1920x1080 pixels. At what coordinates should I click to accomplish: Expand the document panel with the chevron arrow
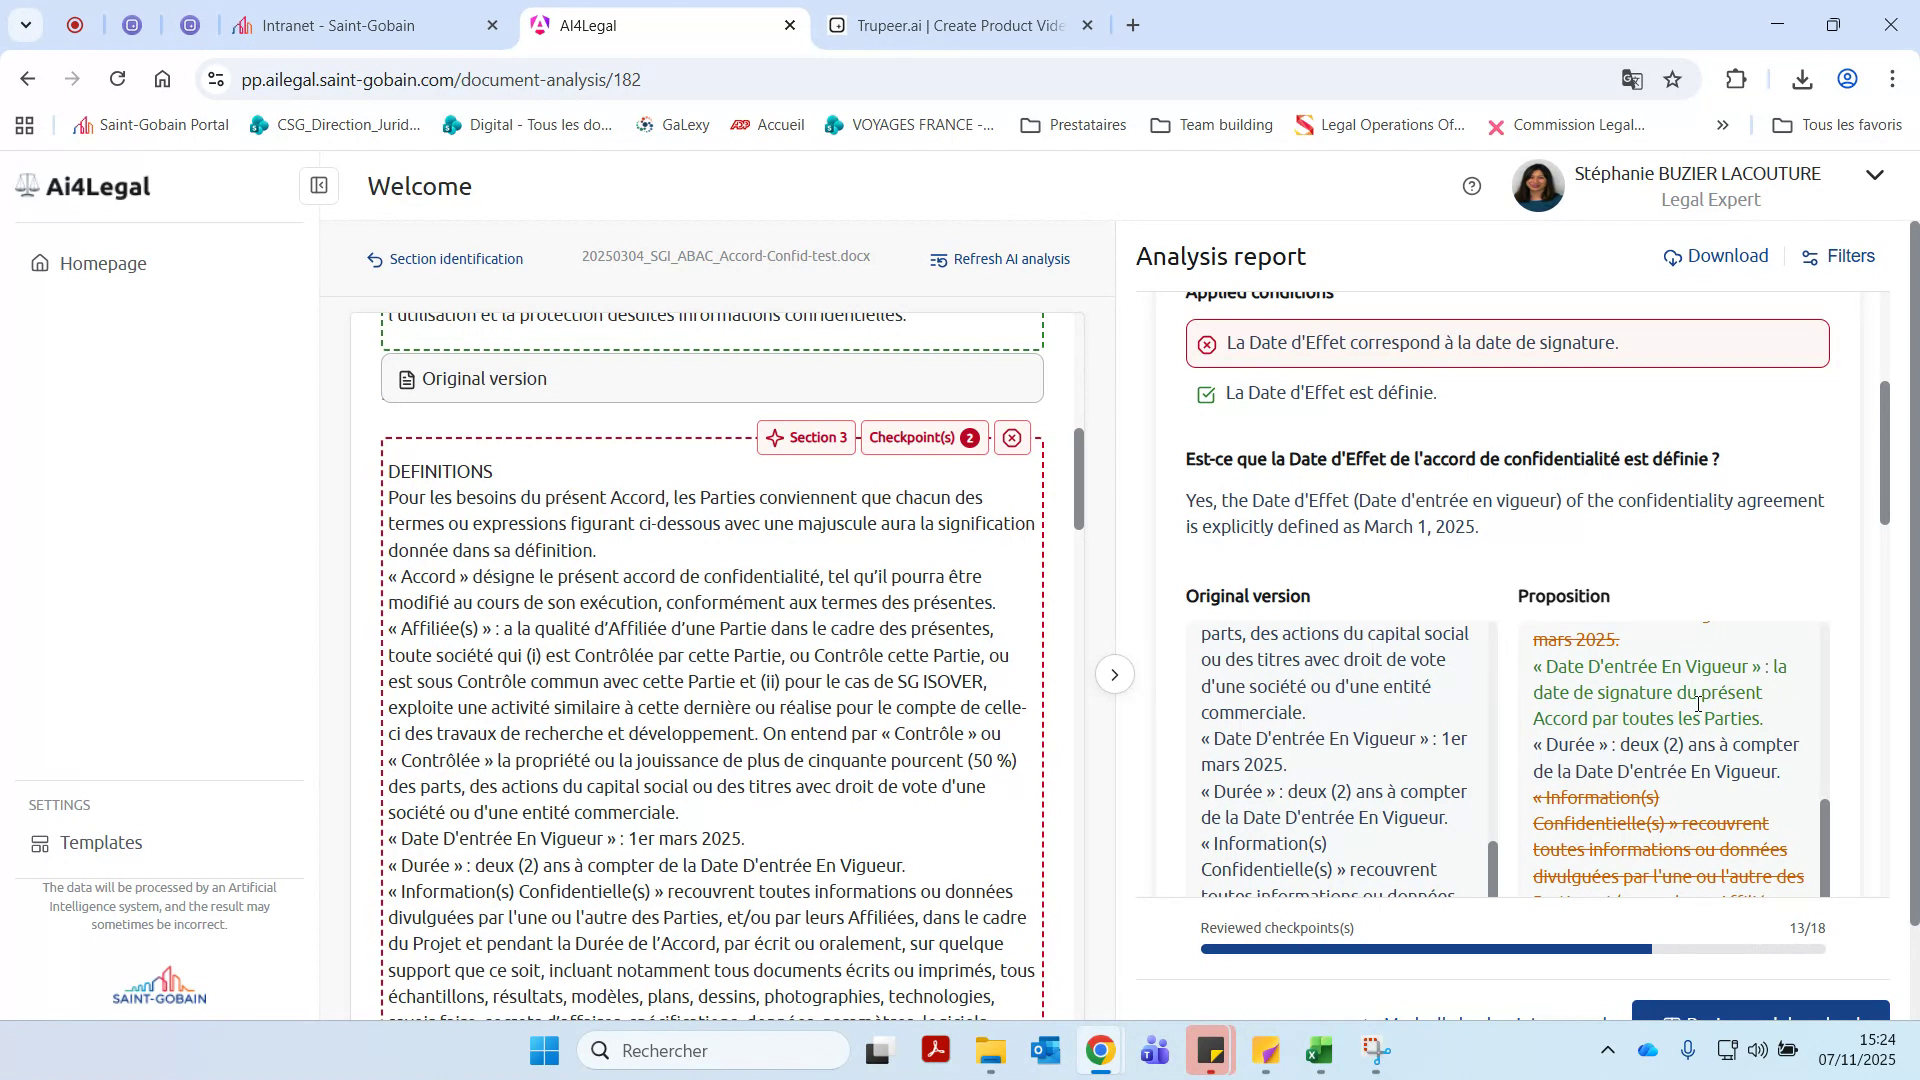click(1115, 674)
